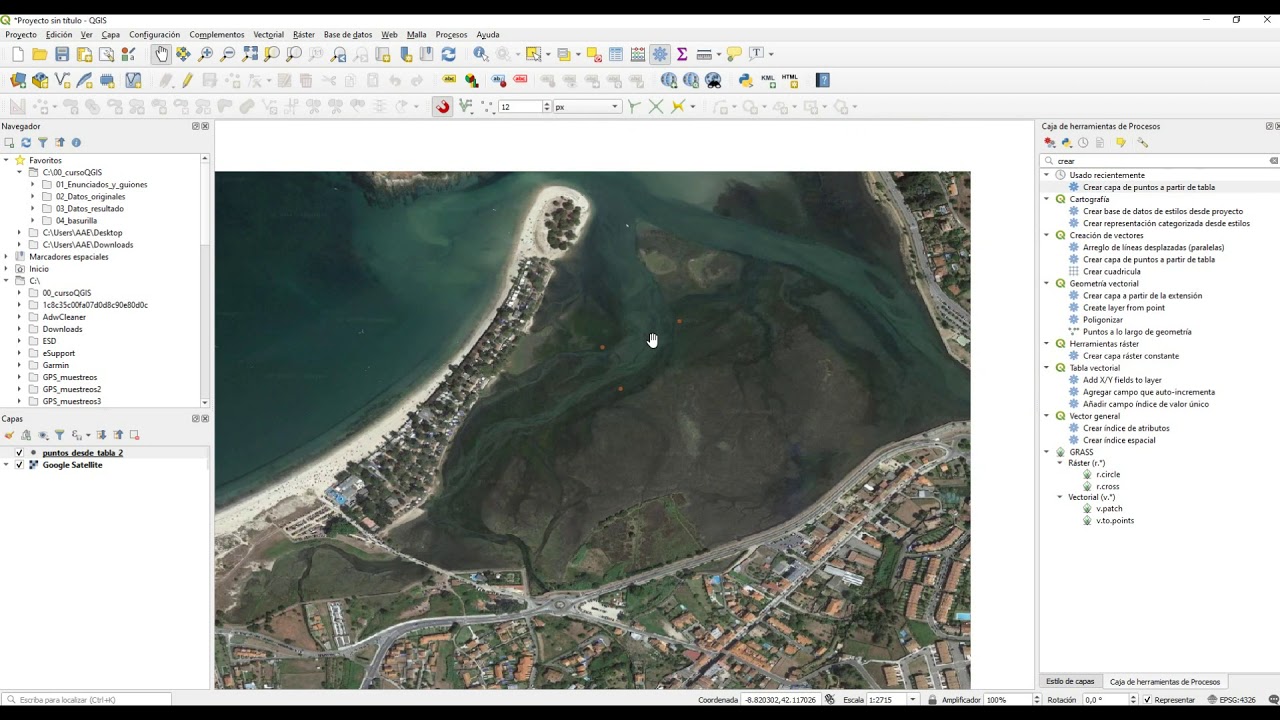Toggle editing pencil icon

point(187,80)
